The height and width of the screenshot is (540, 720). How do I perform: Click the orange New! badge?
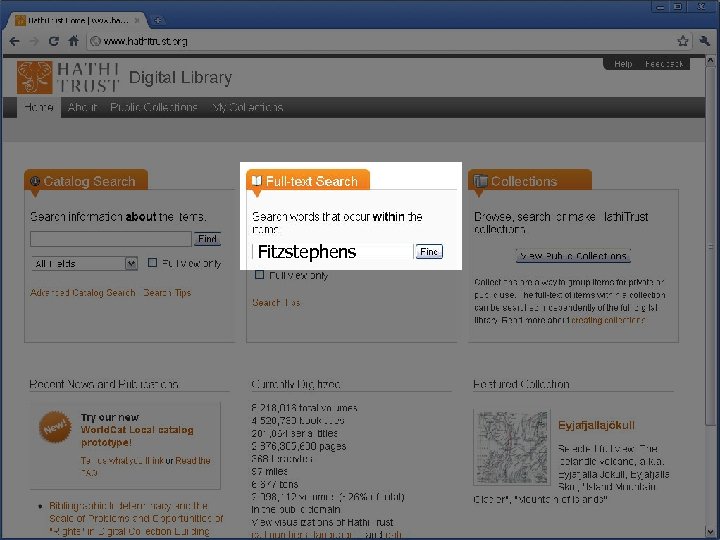(x=55, y=427)
